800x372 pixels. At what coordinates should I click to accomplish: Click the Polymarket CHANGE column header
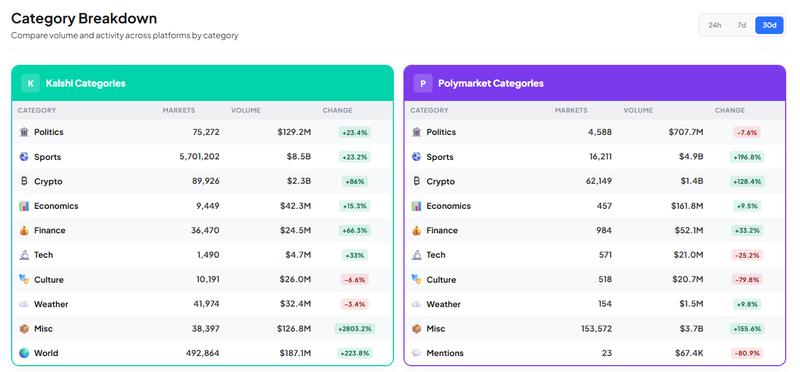pyautogui.click(x=730, y=110)
